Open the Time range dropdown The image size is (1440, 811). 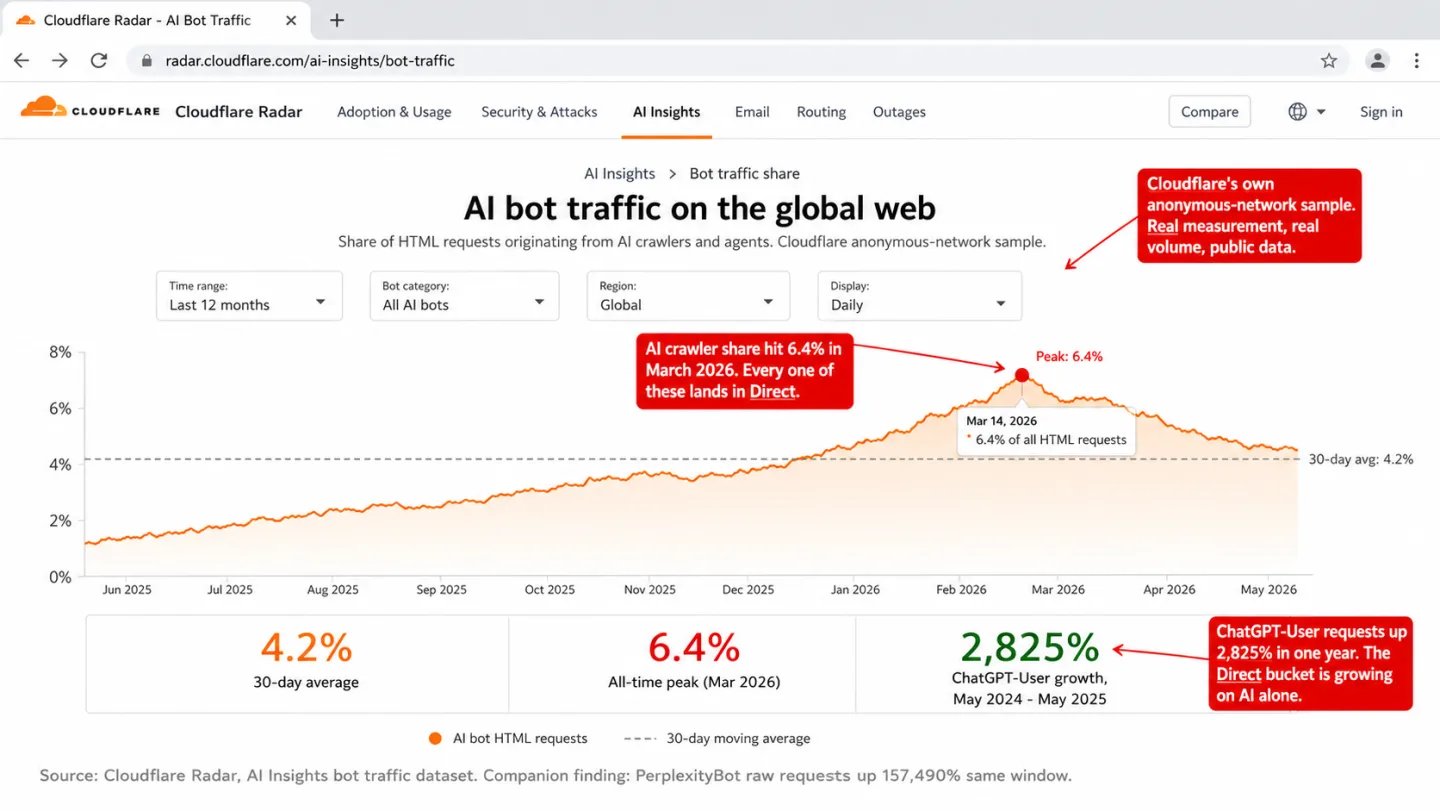249,296
